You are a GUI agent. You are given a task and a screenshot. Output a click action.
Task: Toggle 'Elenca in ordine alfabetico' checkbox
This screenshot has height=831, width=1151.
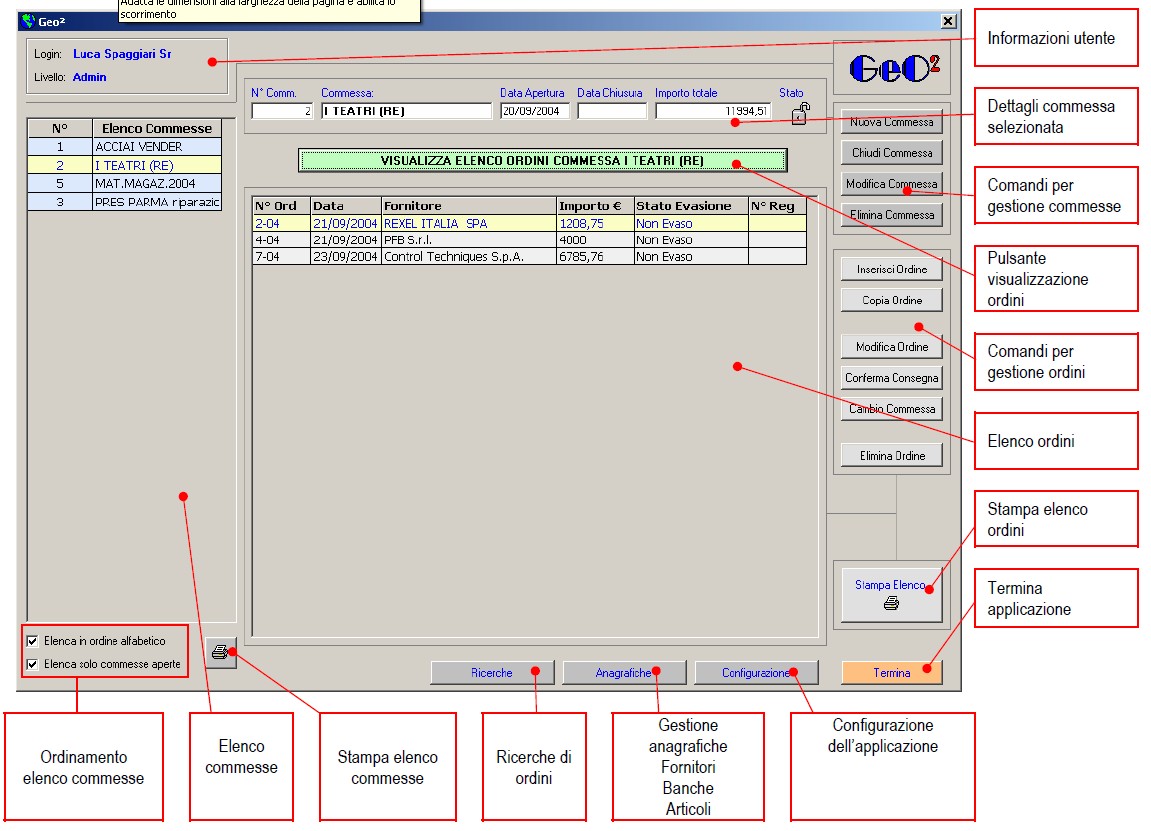(33, 641)
